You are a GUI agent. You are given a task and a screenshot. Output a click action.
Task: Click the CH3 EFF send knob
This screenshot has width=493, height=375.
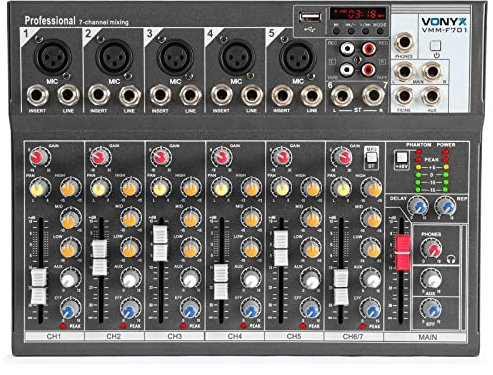coord(191,309)
